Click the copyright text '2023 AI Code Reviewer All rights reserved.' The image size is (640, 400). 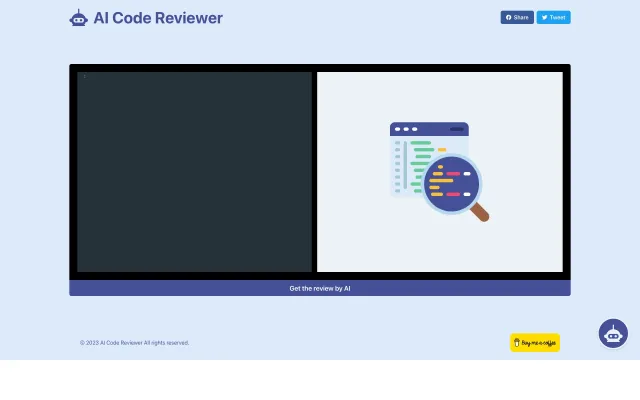pyautogui.click(x=134, y=343)
